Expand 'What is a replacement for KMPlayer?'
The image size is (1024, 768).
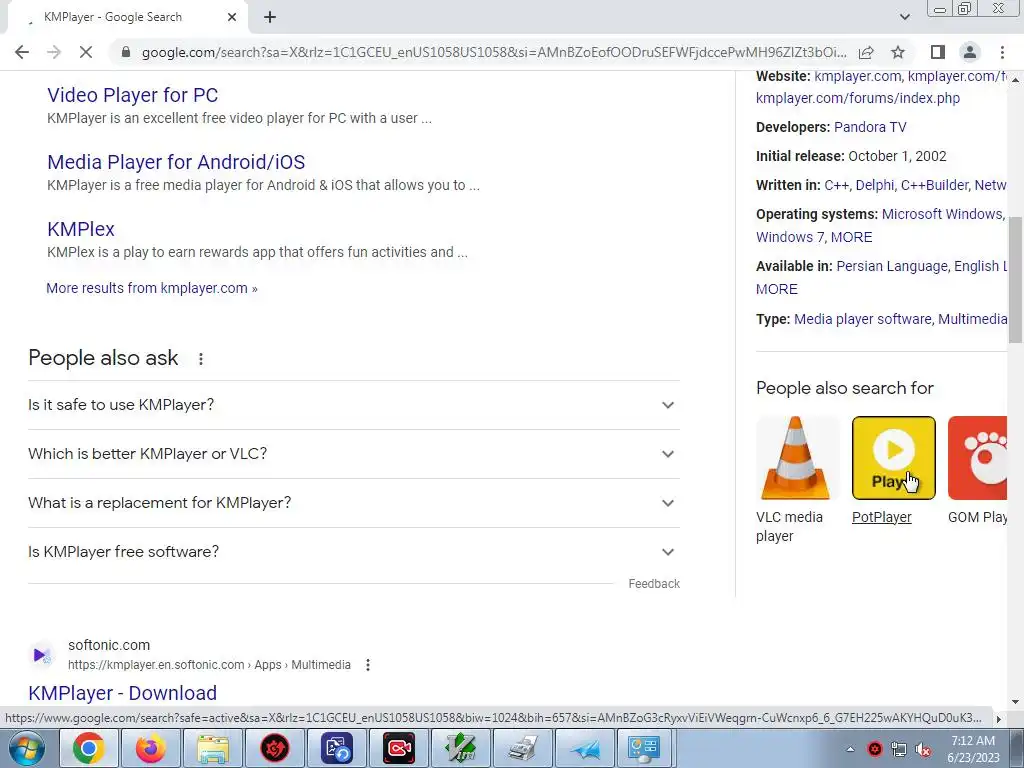pyautogui.click(x=354, y=503)
